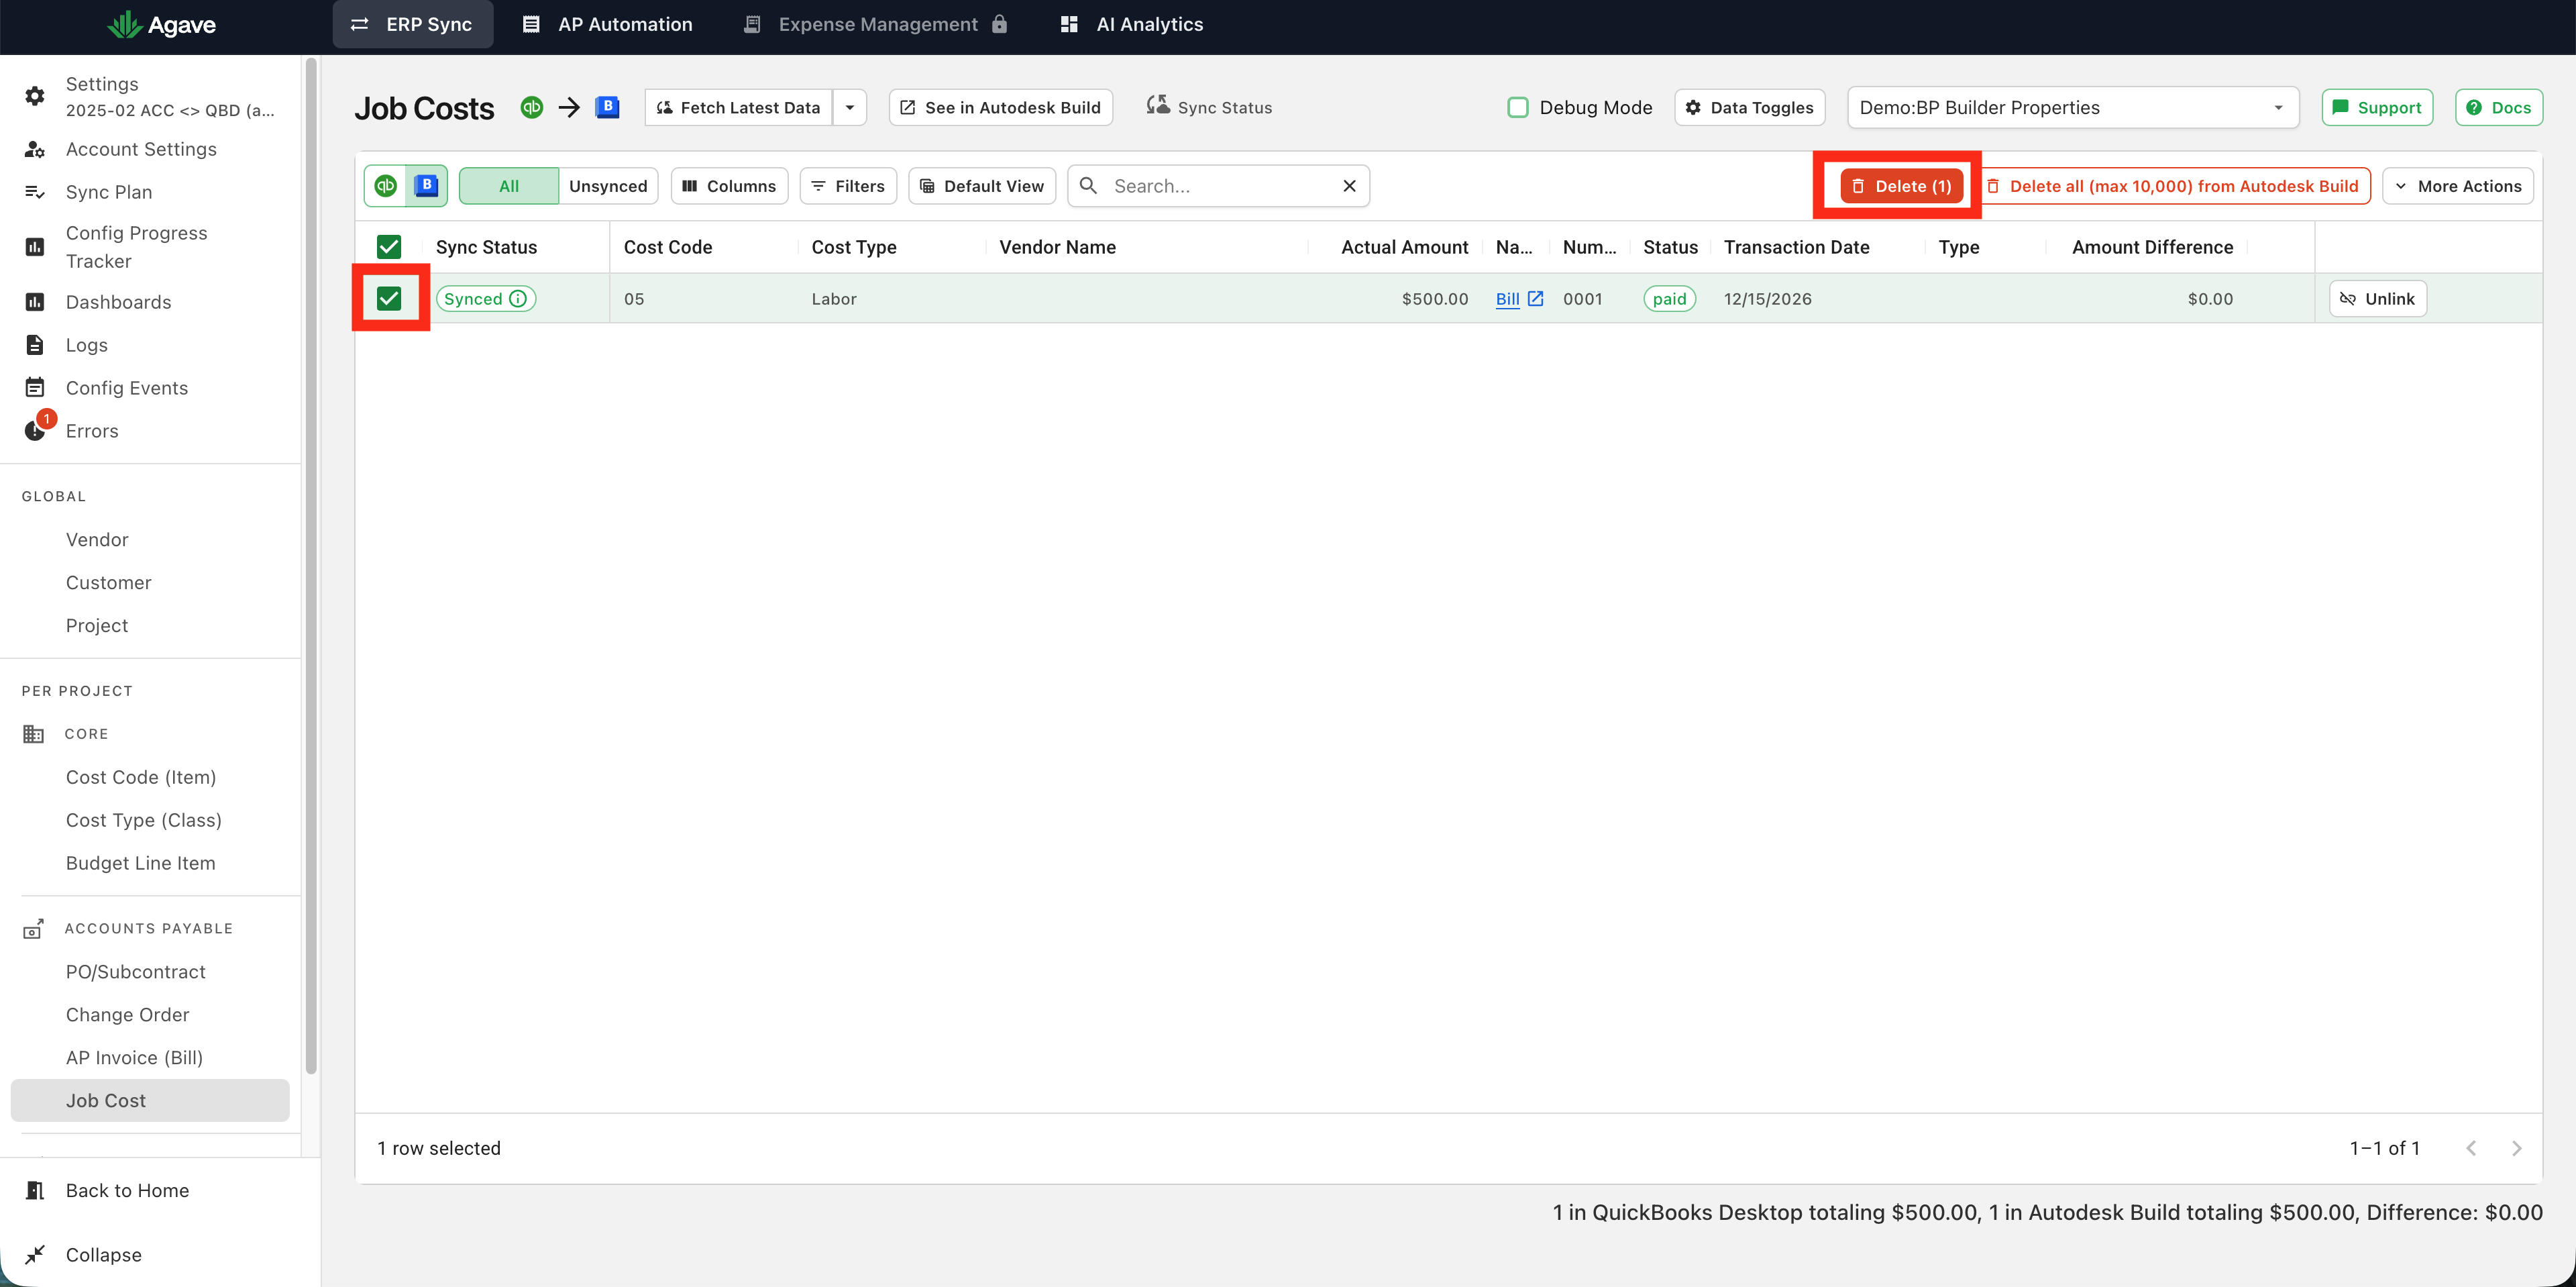2576x1287 pixels.
Task: Click the Delete (1) button
Action: [x=1902, y=186]
